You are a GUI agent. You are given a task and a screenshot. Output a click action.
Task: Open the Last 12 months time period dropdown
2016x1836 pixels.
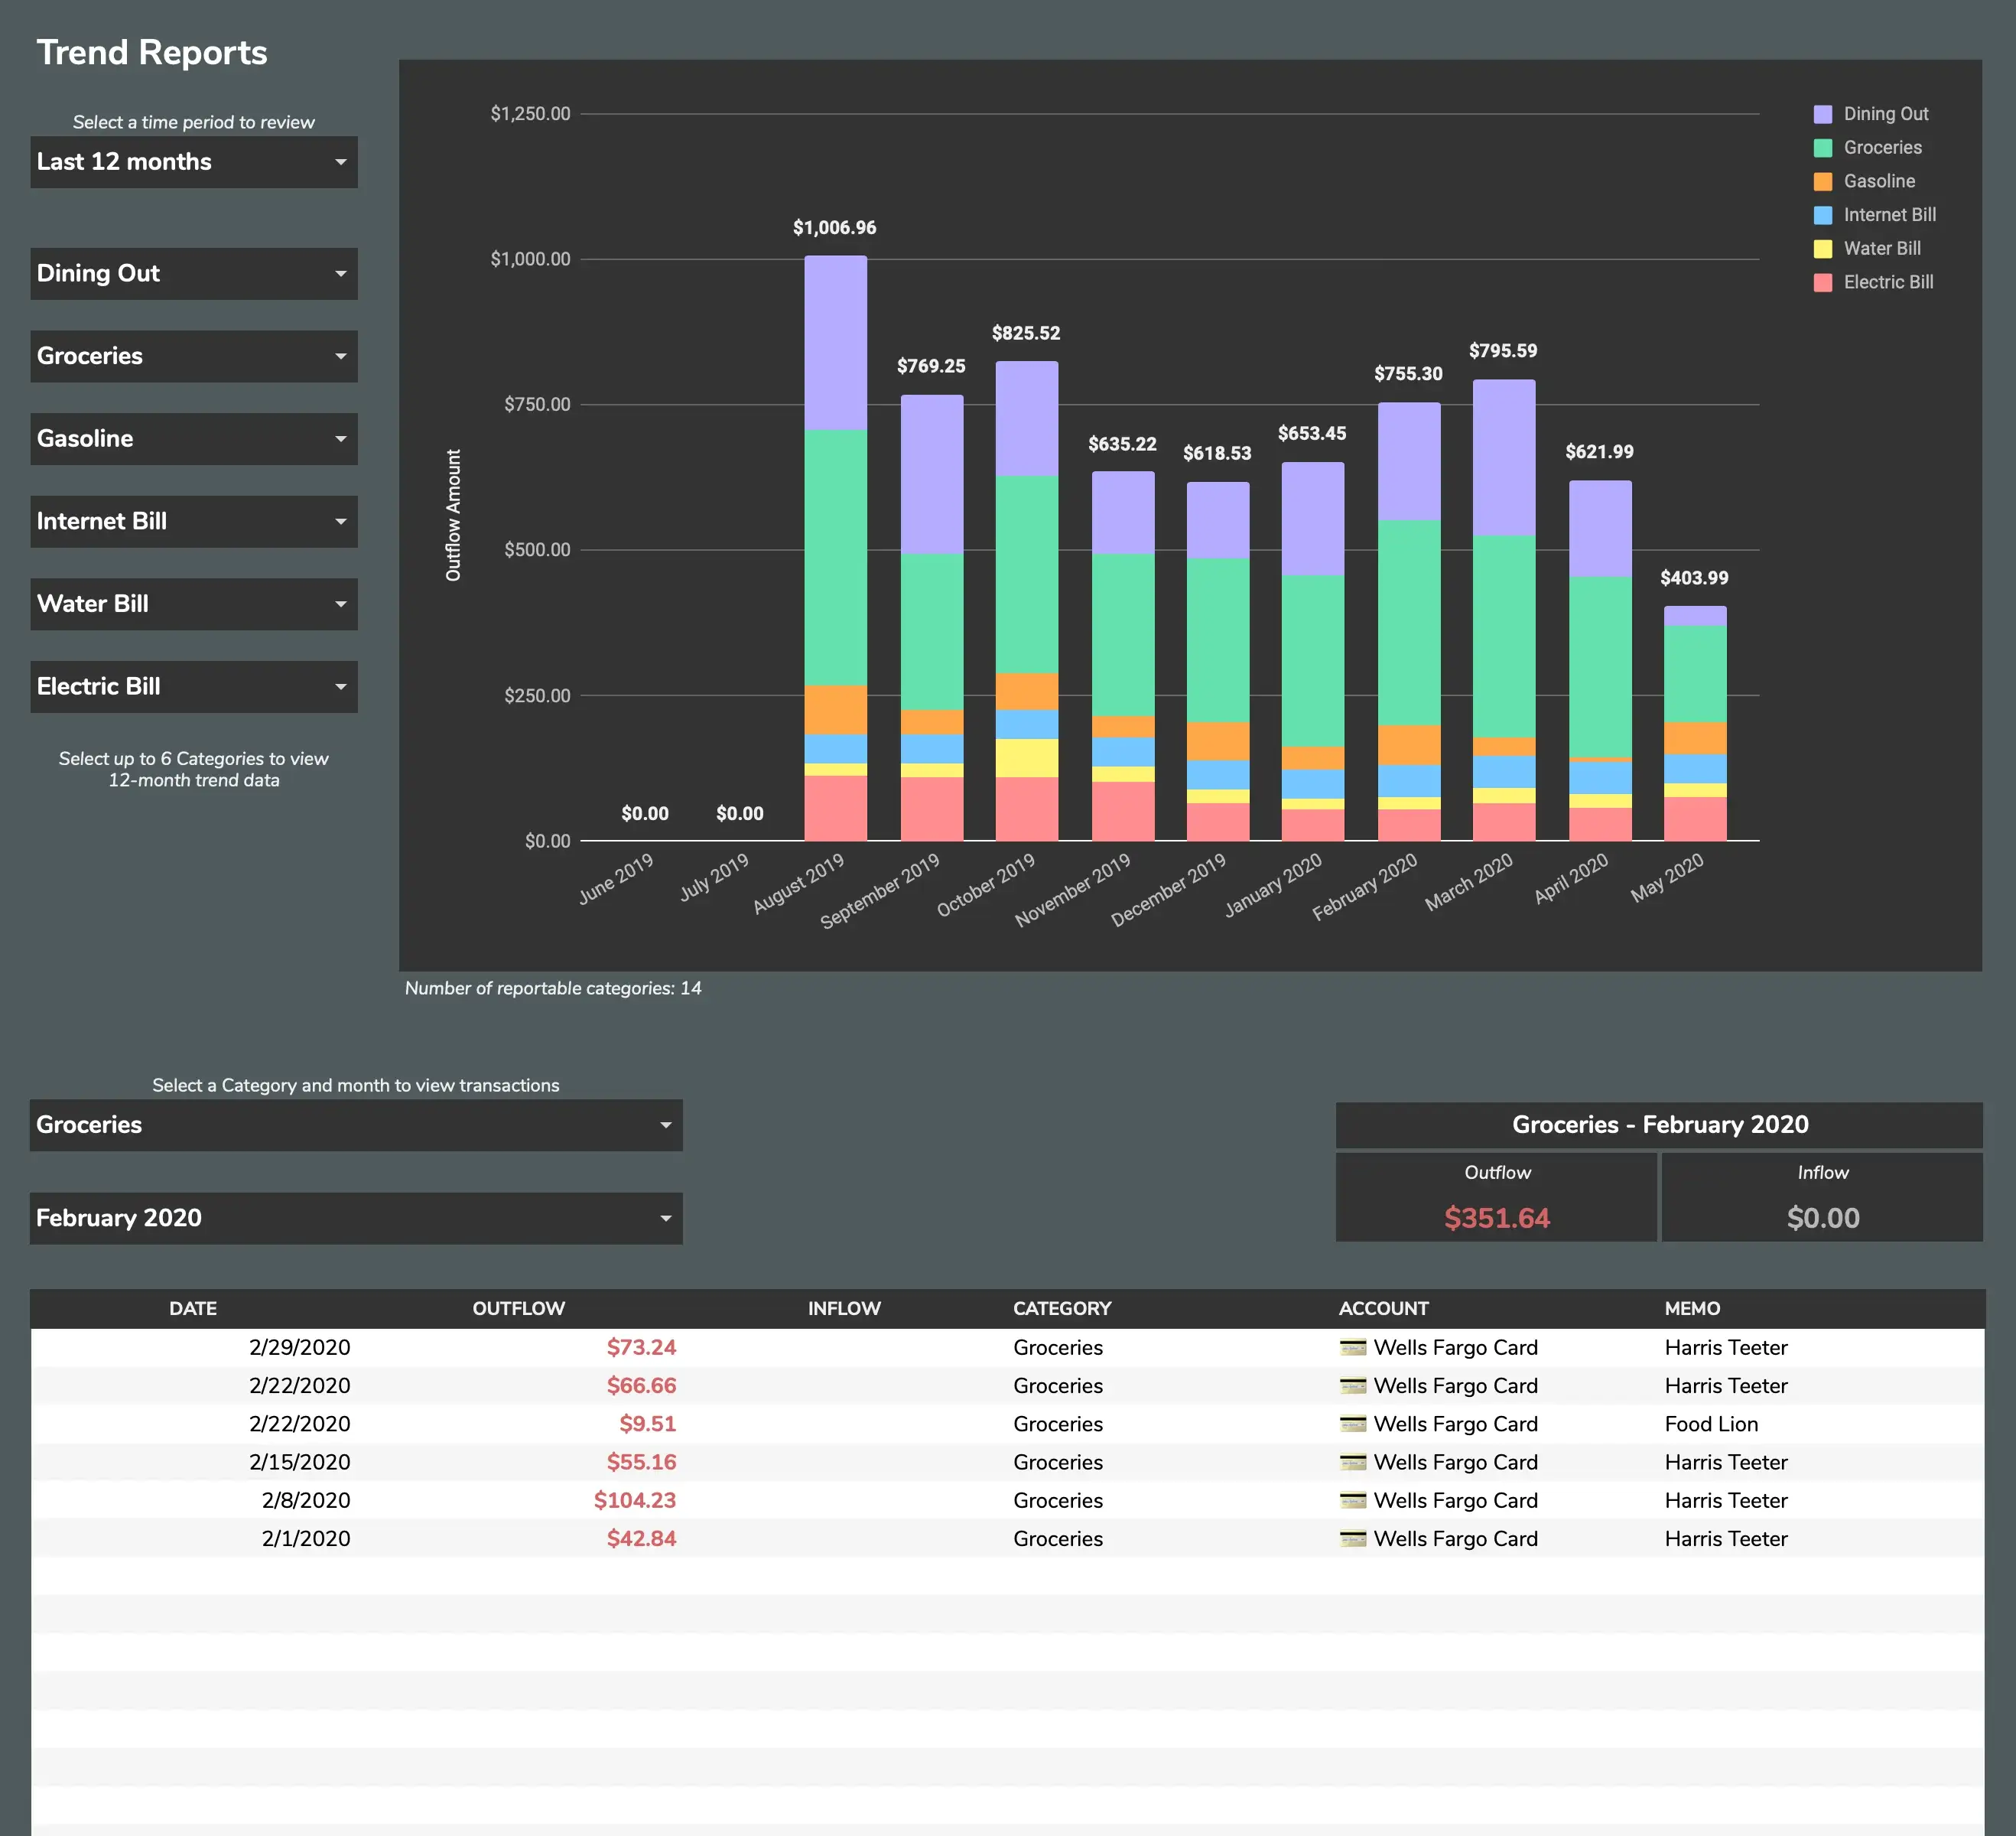(194, 162)
